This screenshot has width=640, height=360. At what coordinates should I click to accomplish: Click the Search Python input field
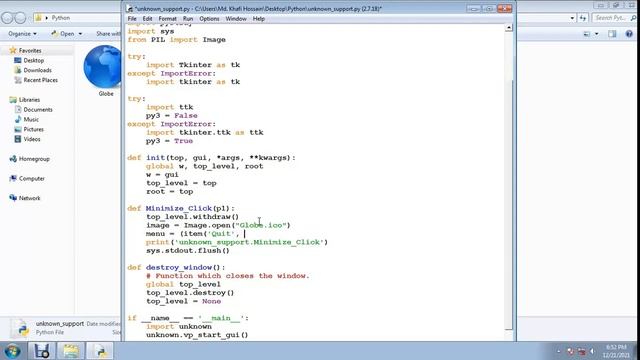(613, 18)
